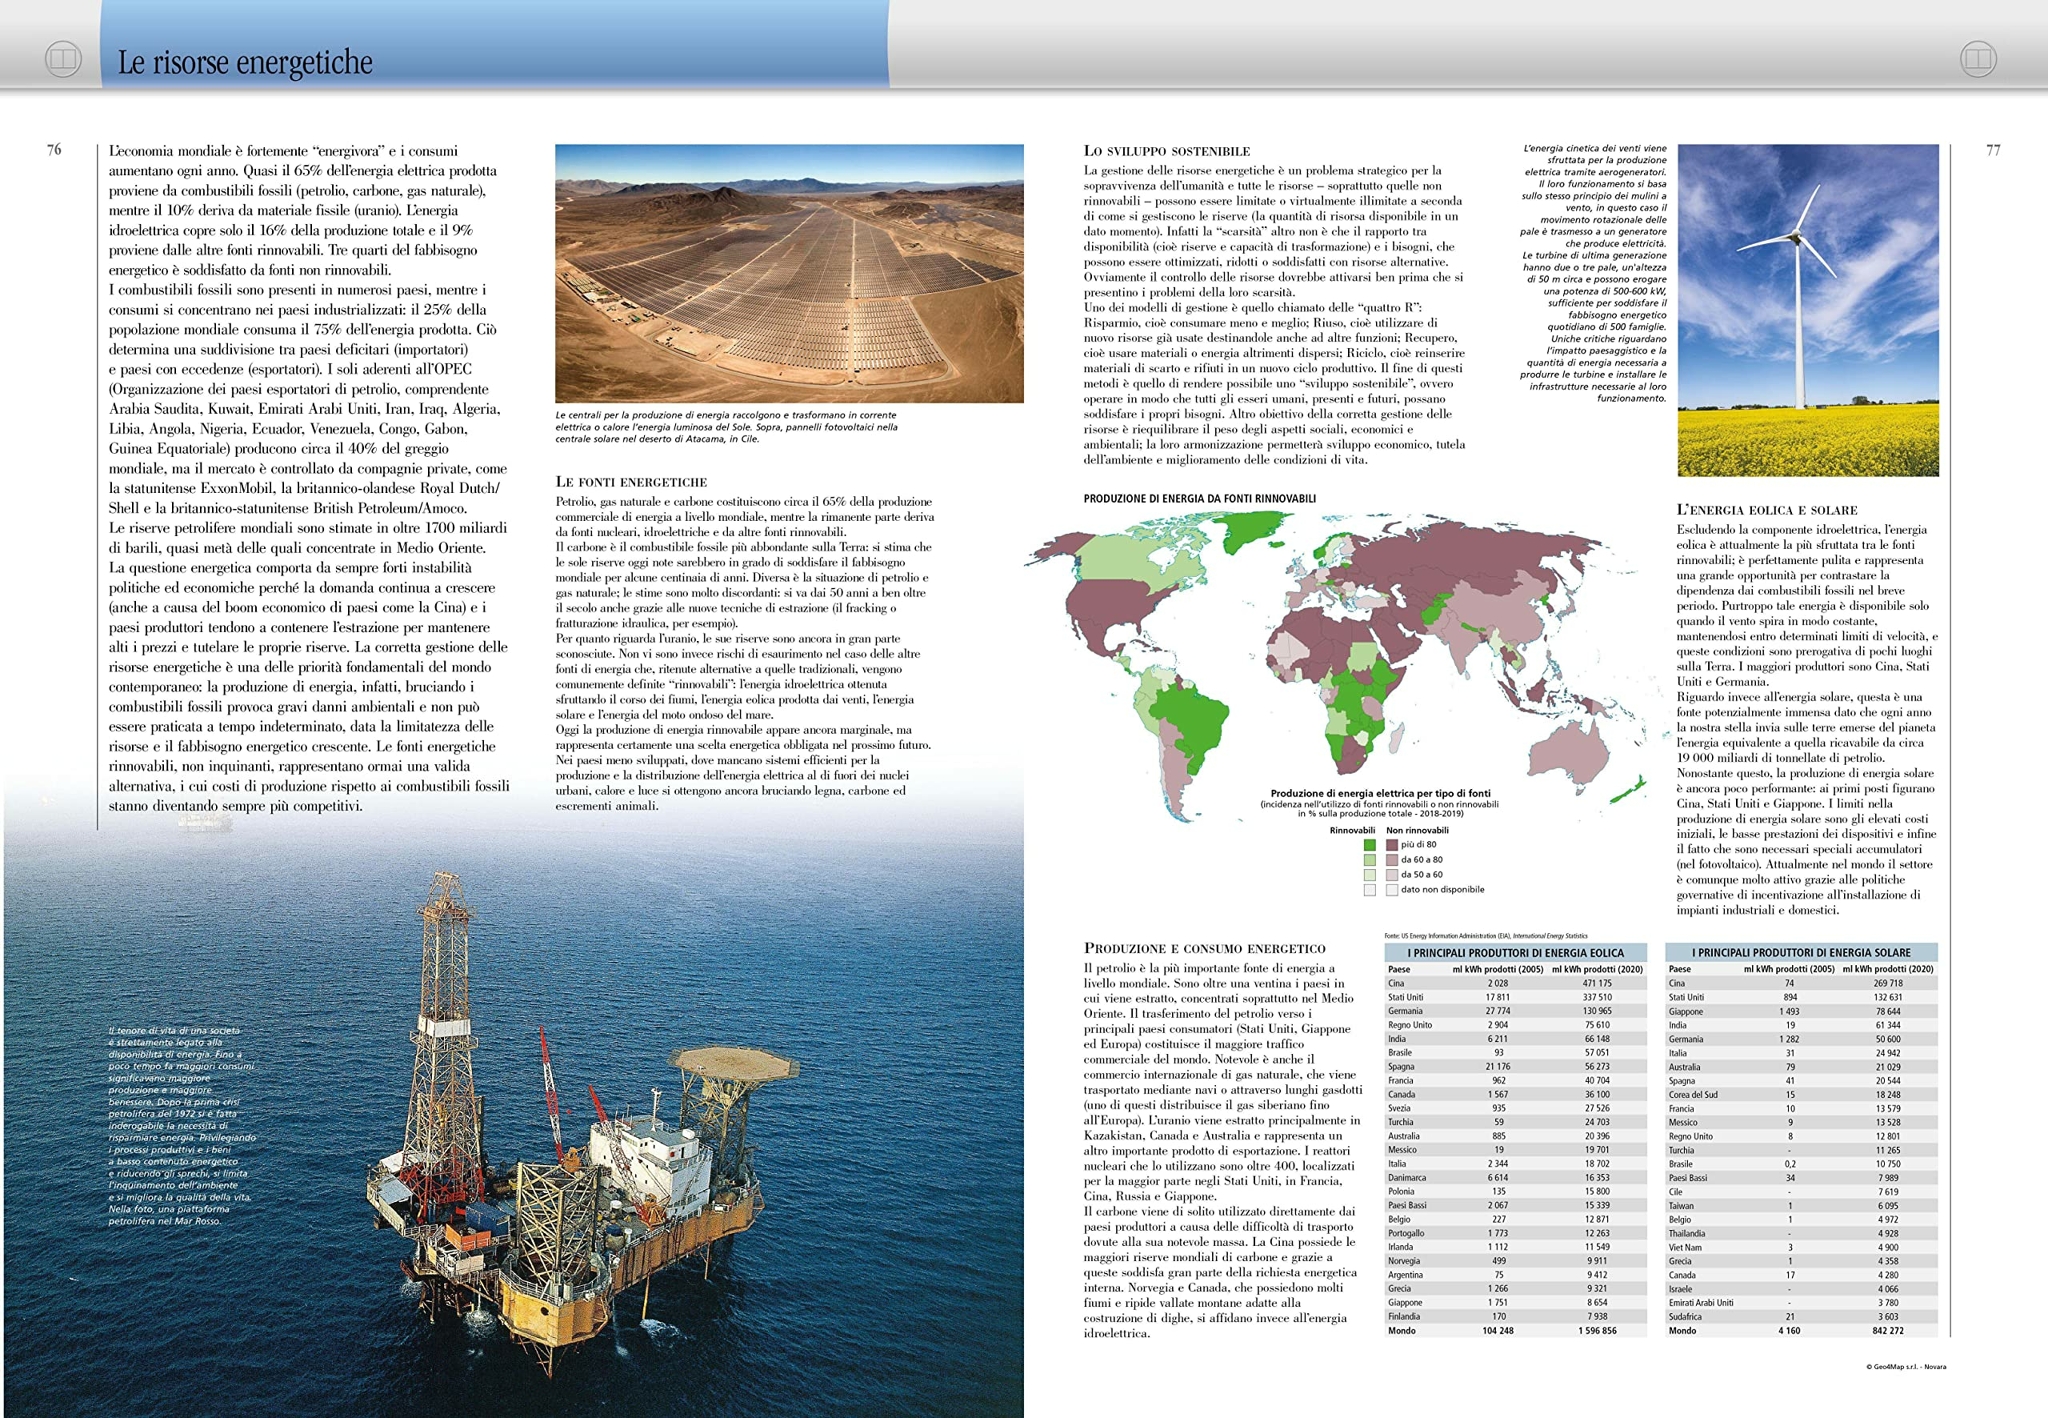
Task: Click the 'Non rinnovabili' legend column label
Action: (1417, 830)
